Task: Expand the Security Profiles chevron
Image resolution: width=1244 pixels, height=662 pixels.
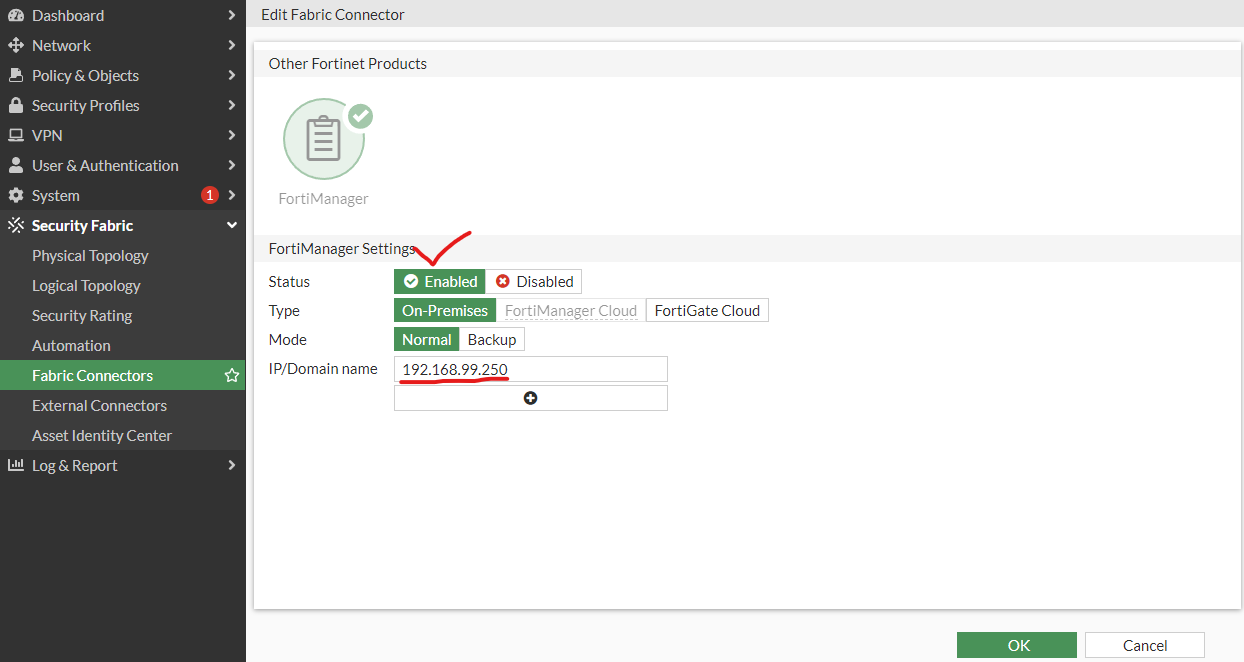Action: tap(232, 106)
